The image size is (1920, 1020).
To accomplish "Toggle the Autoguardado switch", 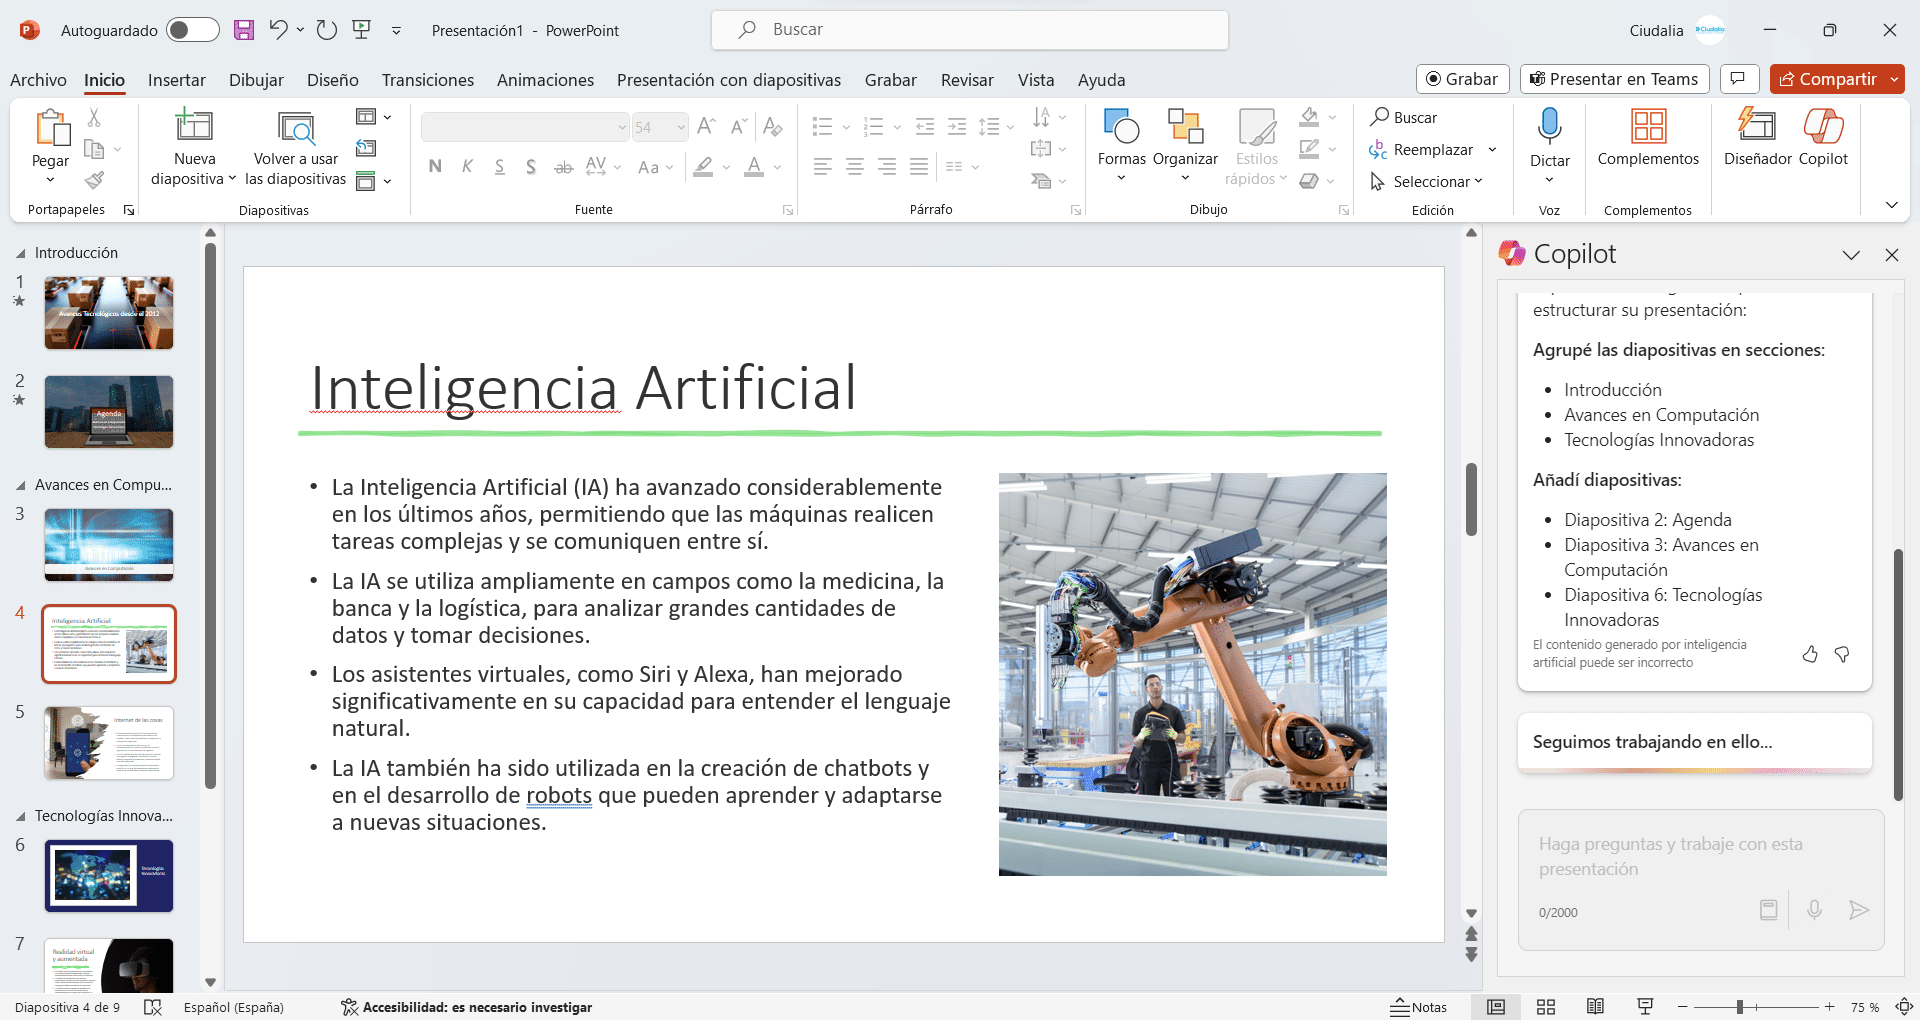I will (192, 30).
